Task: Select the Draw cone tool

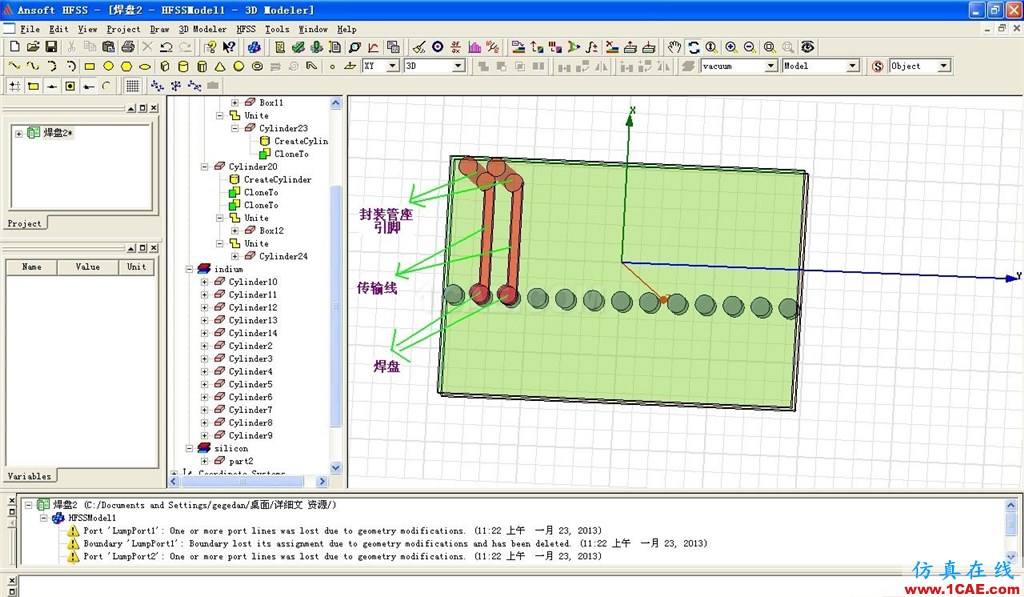Action: (220, 66)
